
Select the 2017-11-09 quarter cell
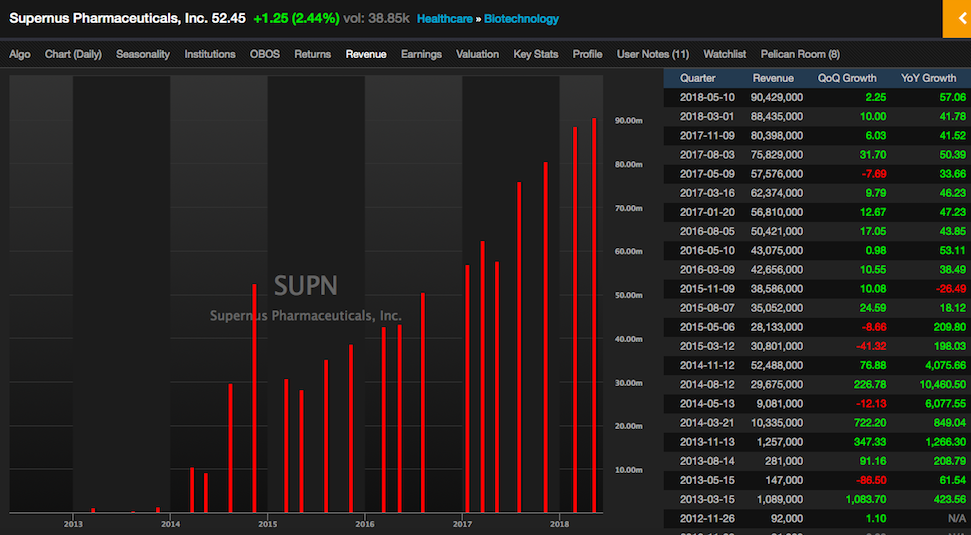tap(707, 136)
